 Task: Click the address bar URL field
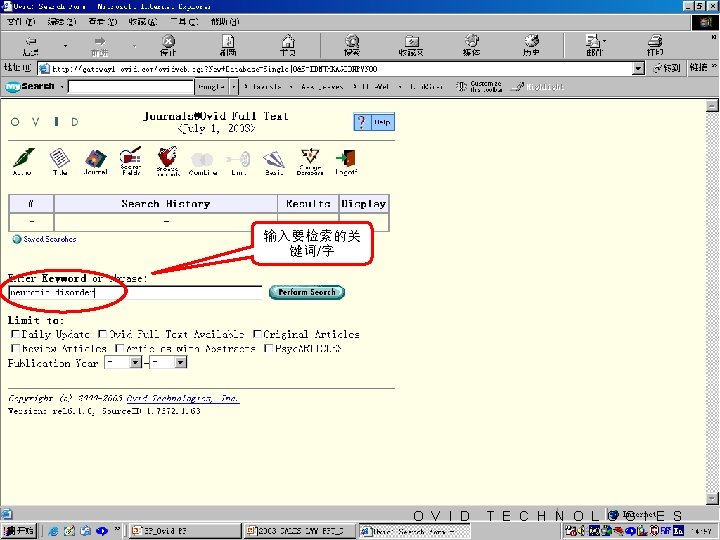(335, 69)
